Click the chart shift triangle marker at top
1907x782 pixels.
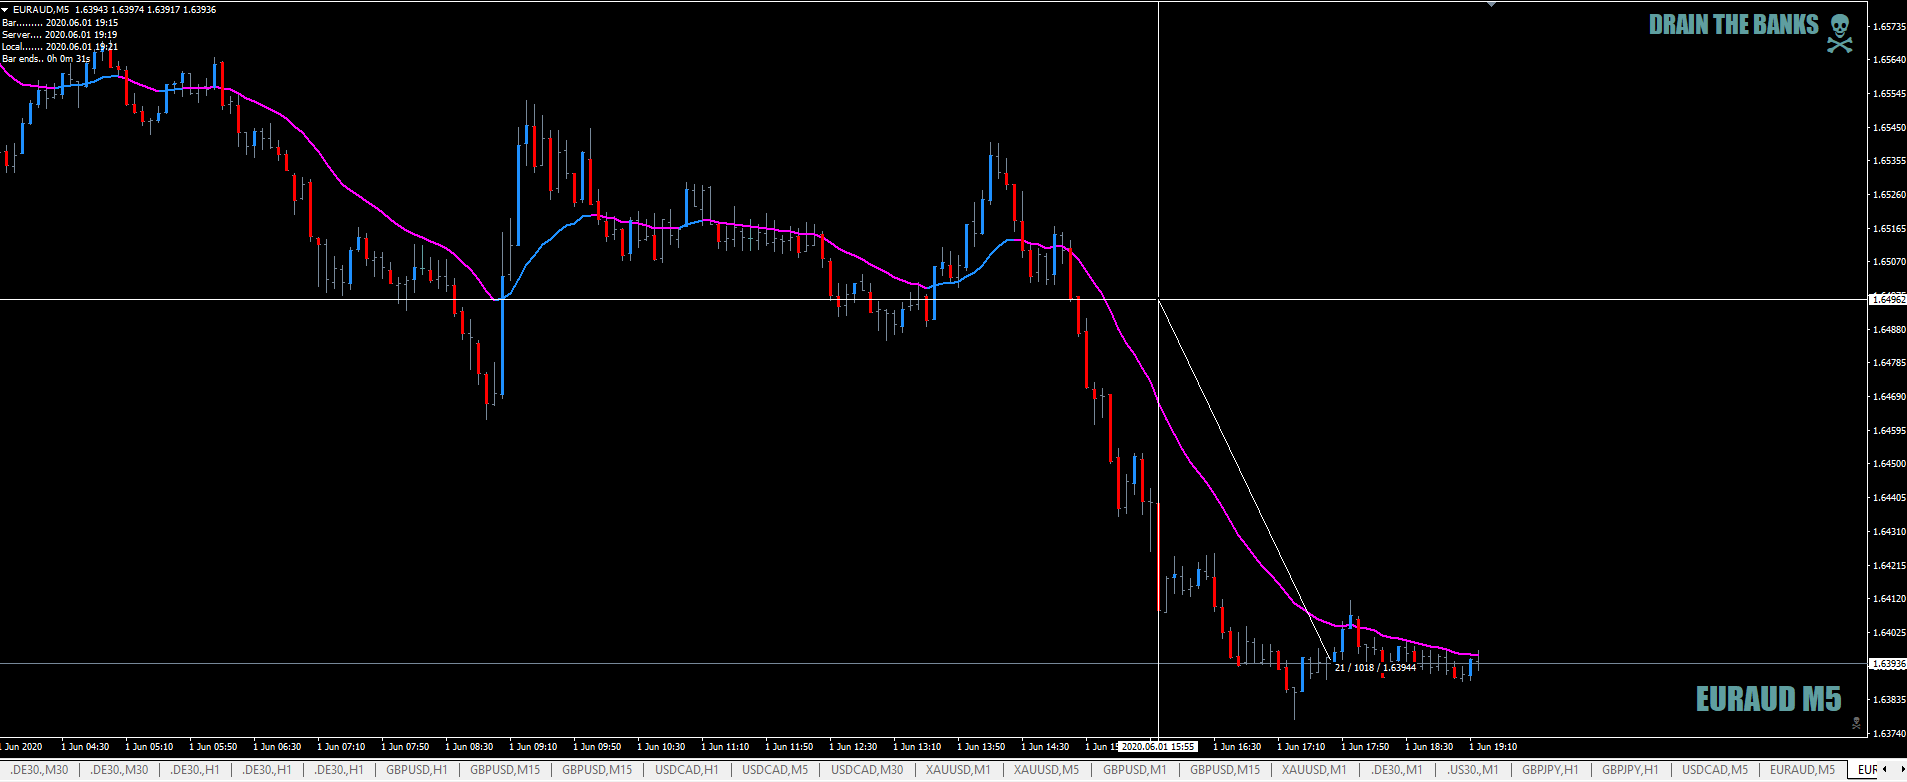1491,4
